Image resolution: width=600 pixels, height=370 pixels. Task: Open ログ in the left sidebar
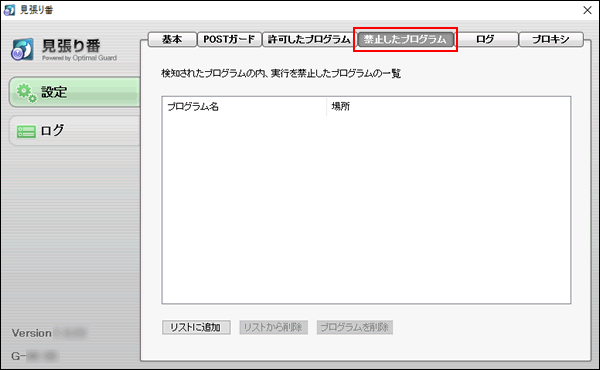(x=75, y=131)
